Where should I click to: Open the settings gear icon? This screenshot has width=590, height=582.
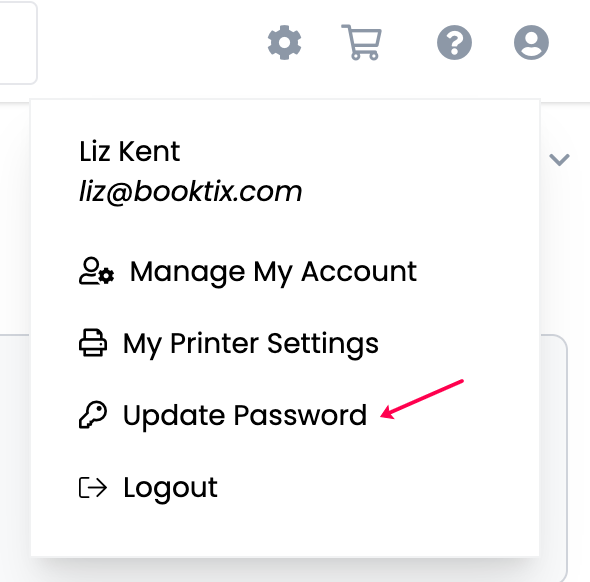point(284,43)
